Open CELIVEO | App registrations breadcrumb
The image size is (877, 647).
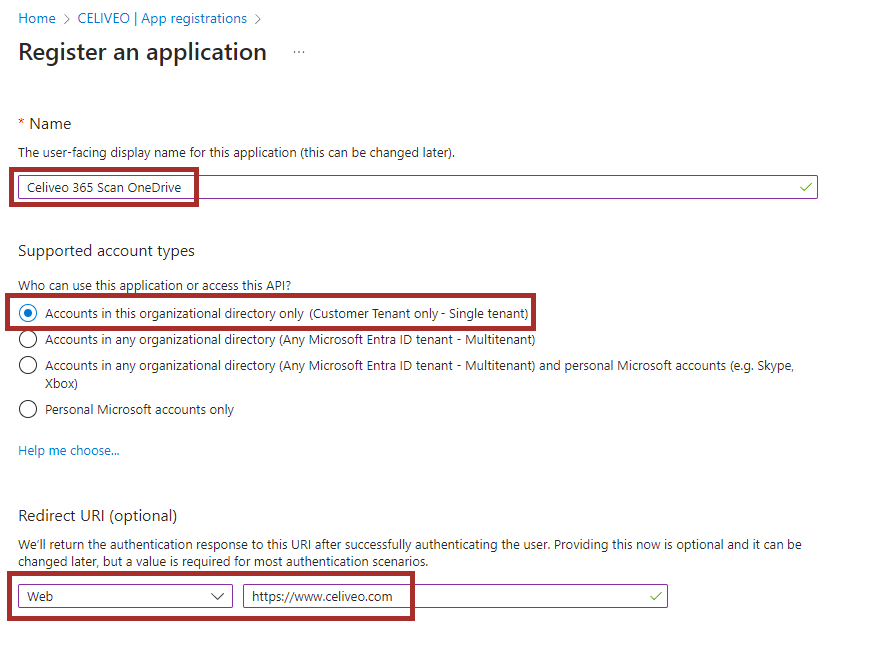(162, 19)
